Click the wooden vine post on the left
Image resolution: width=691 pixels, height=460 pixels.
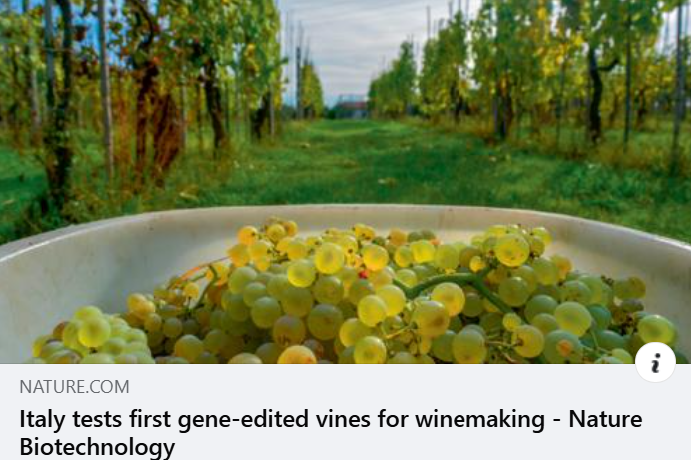pos(106,80)
